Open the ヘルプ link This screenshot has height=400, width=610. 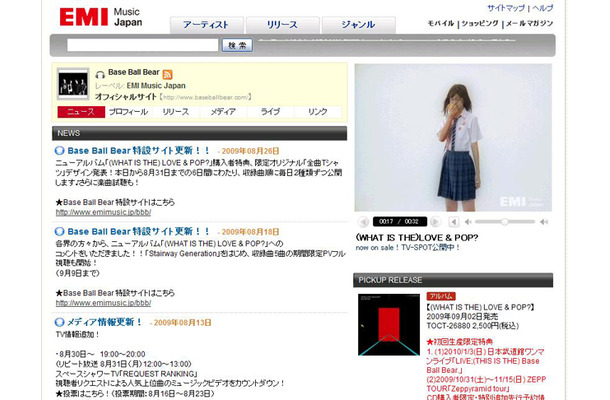click(543, 8)
